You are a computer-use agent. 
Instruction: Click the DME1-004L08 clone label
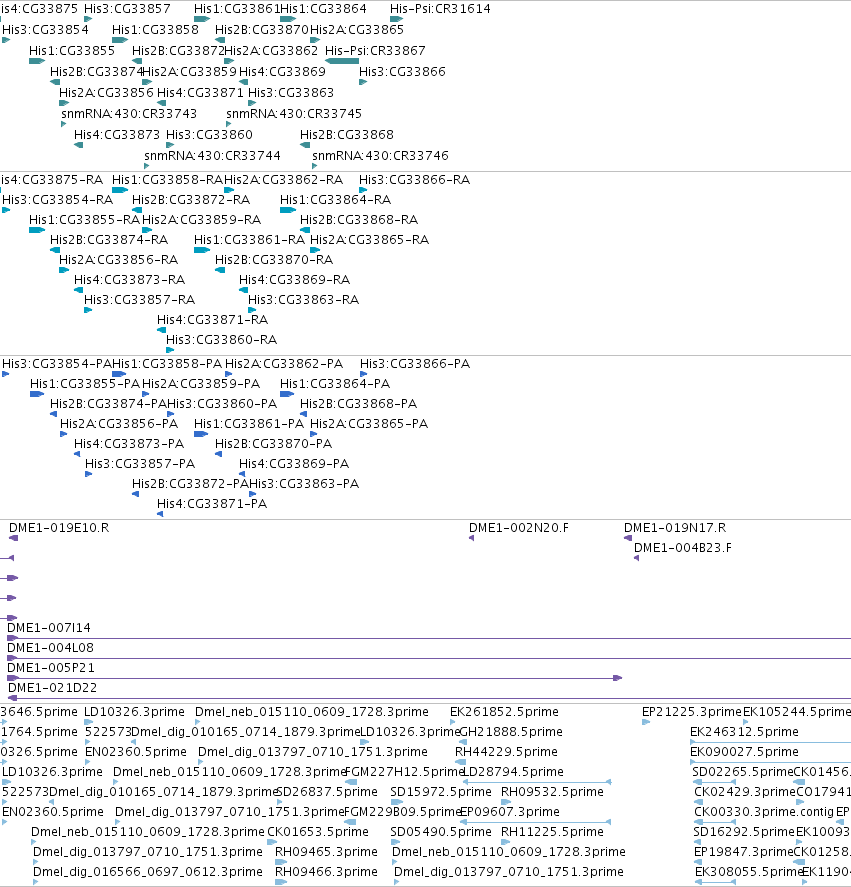click(50, 647)
